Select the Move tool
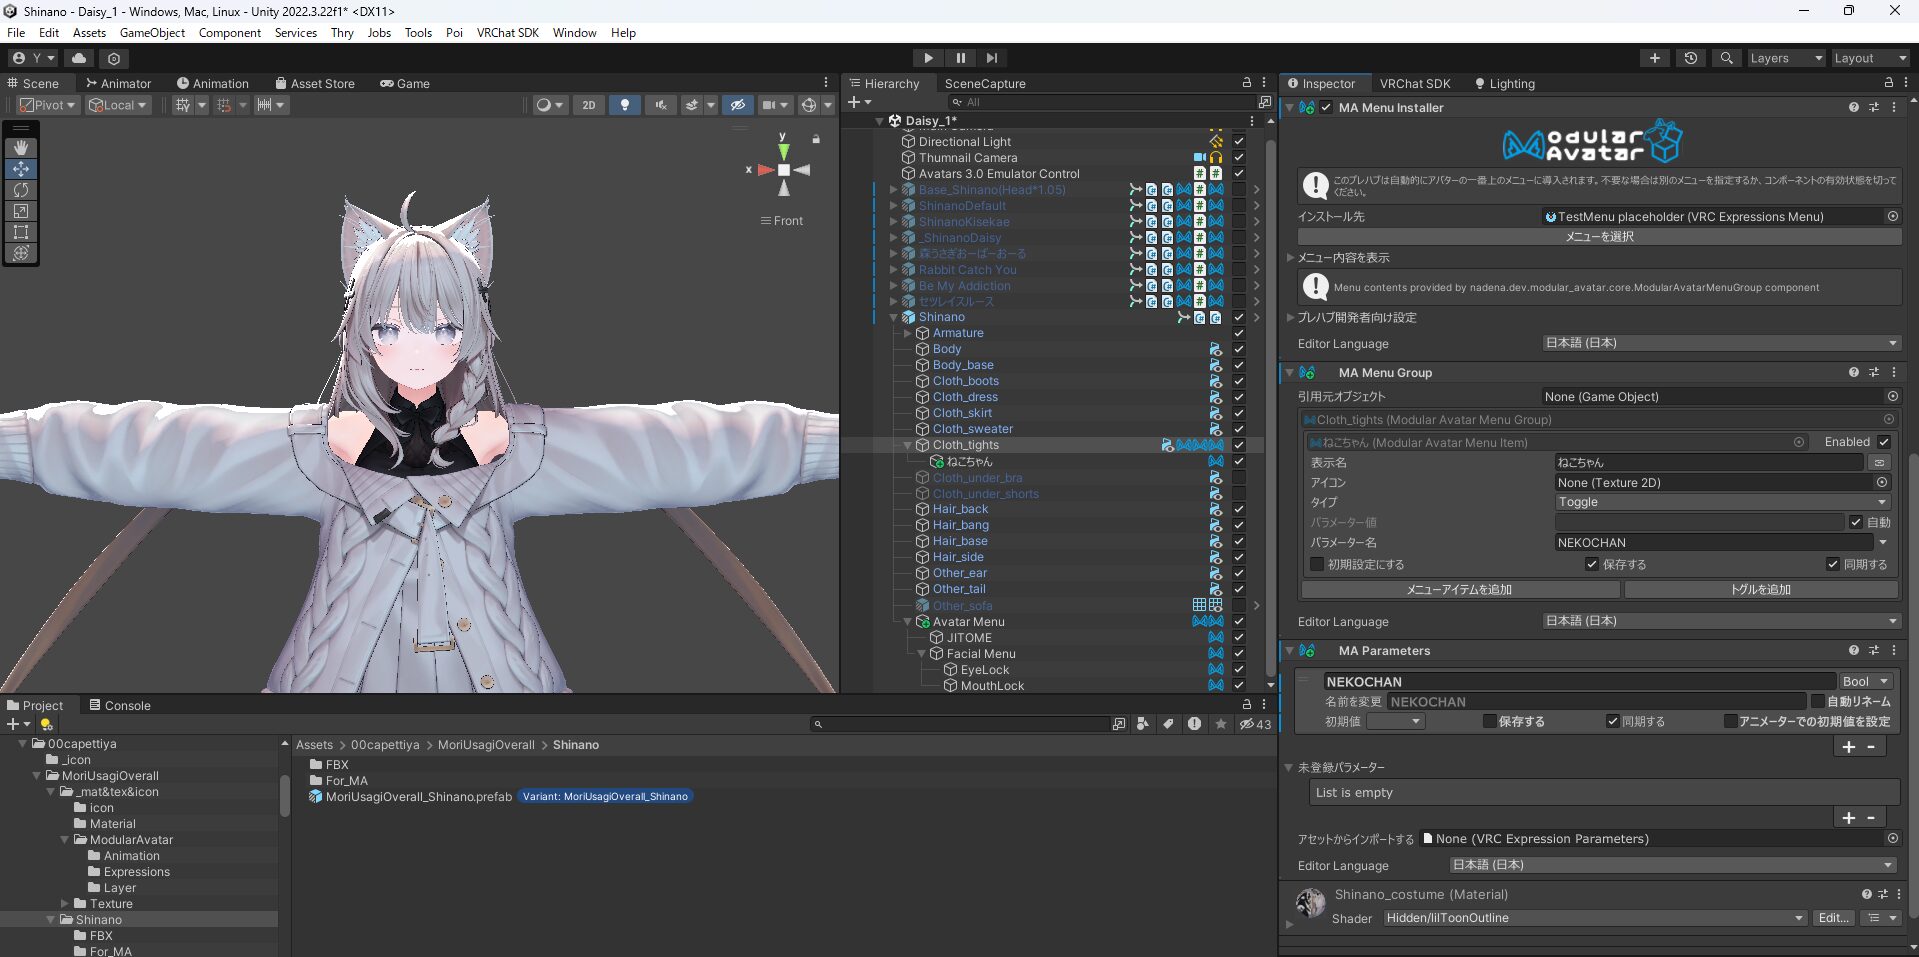The image size is (1919, 957). [x=21, y=169]
